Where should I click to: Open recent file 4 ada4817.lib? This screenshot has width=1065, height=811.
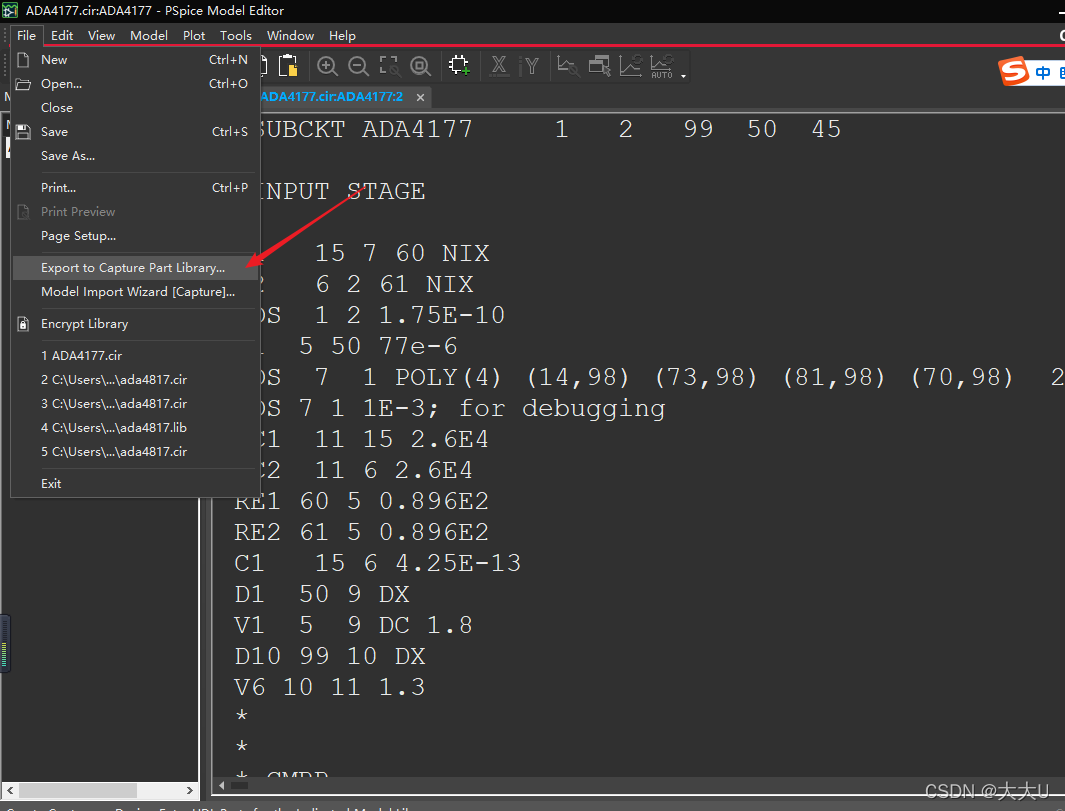pyautogui.click(x=134, y=427)
